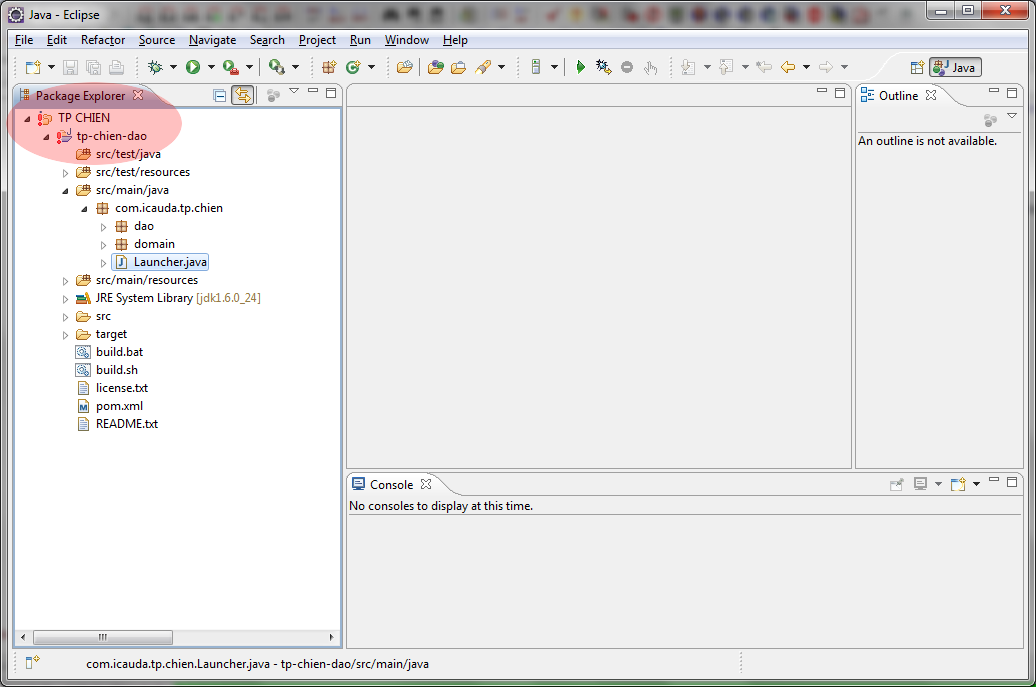Switch to the Java perspective button
This screenshot has width=1036, height=687.
coord(955,67)
